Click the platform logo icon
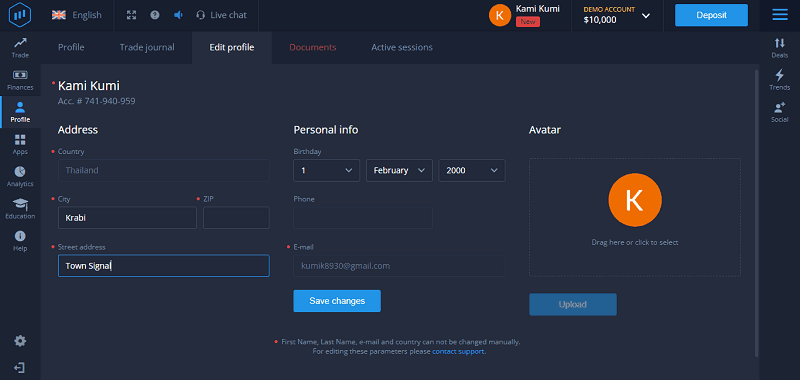Screen dimensions: 800x380 point(20,15)
